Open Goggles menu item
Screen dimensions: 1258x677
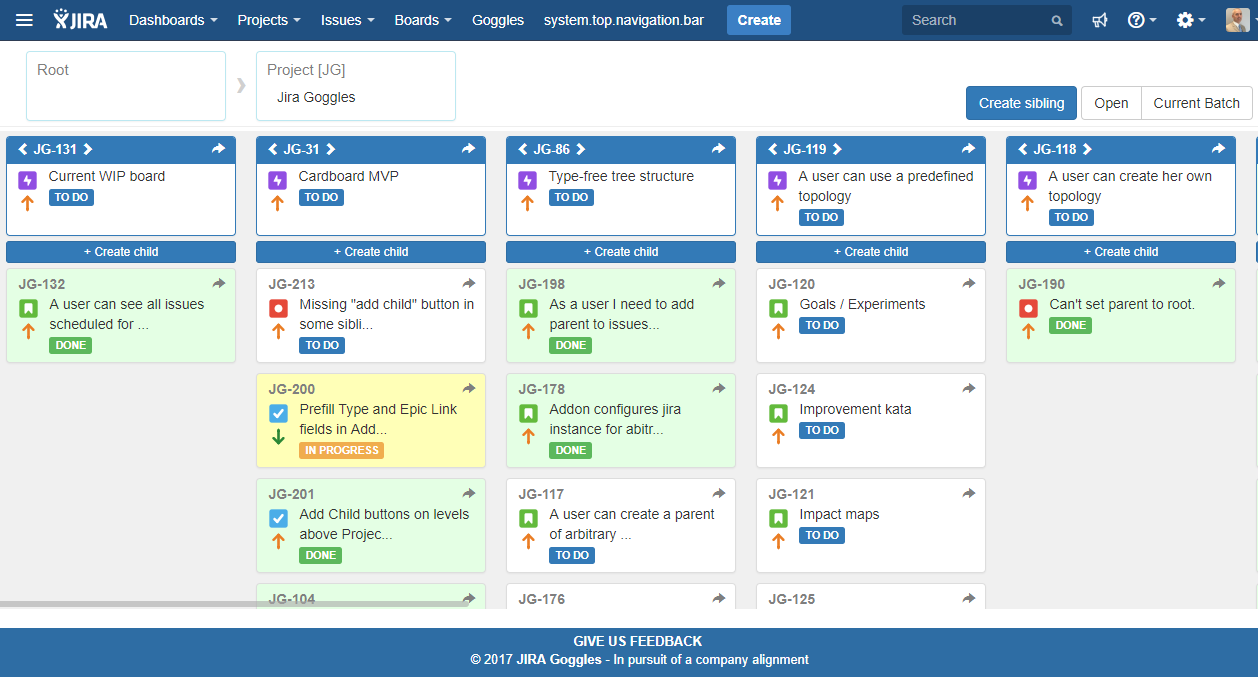pyautogui.click(x=498, y=20)
